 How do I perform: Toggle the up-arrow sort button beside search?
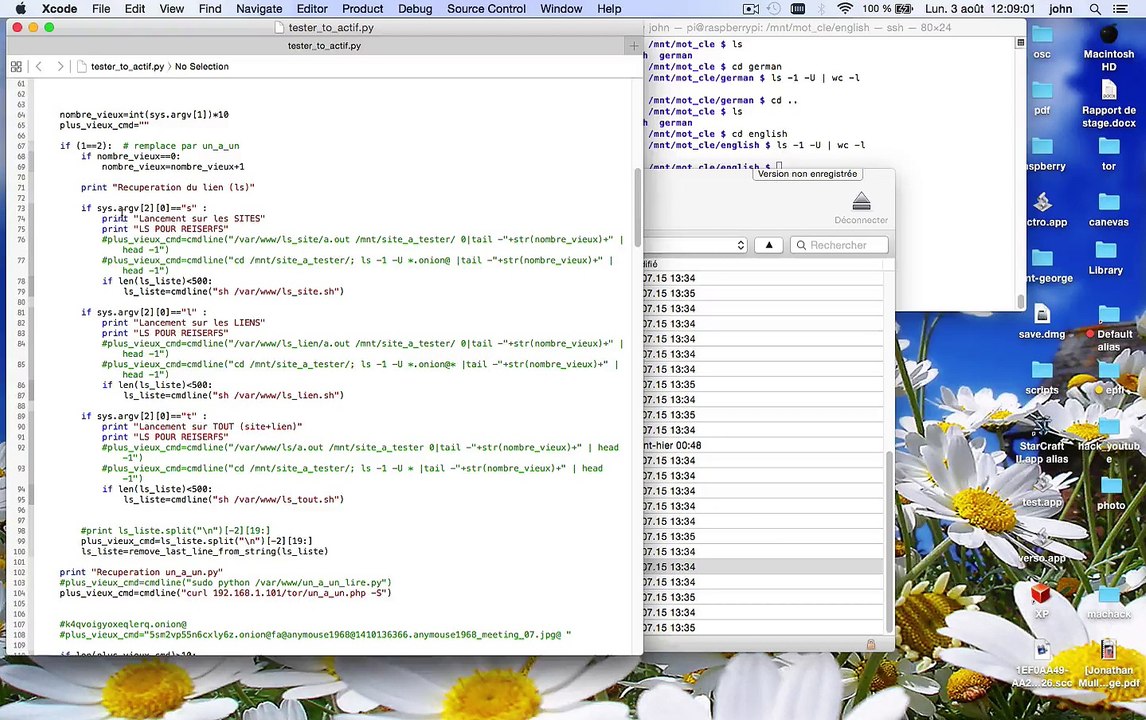tap(769, 245)
